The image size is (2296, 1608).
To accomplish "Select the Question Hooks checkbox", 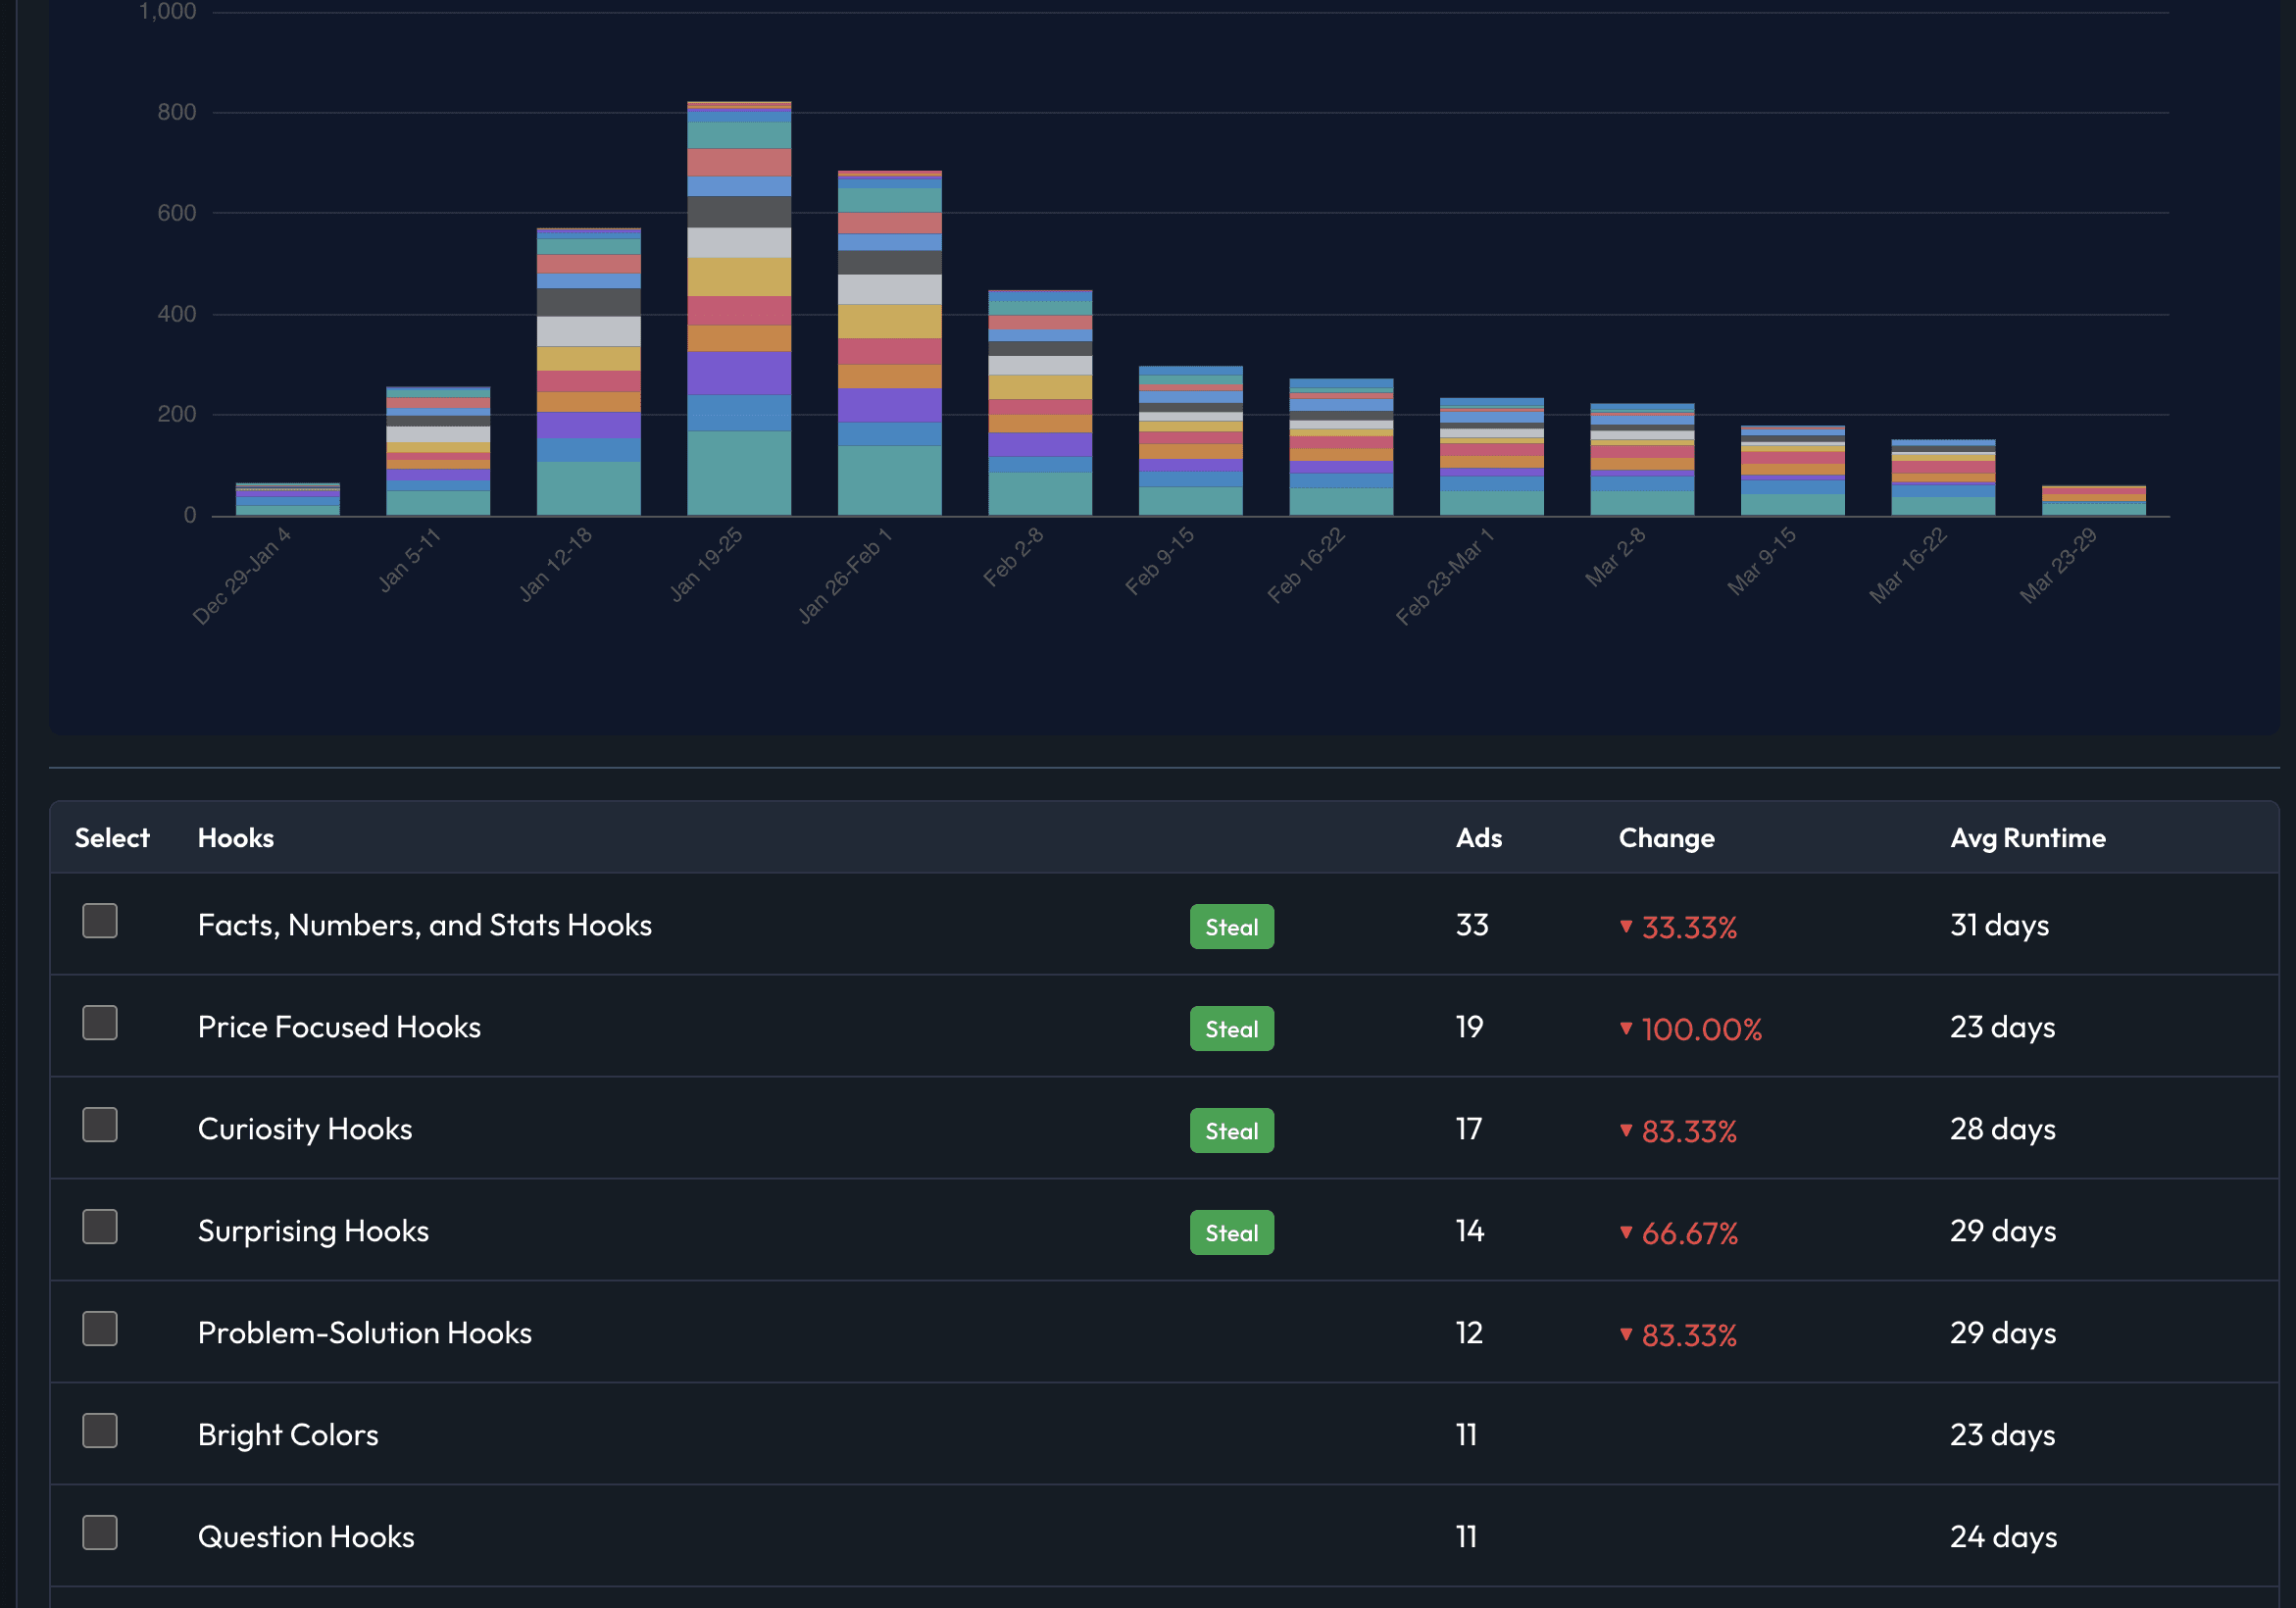I will (100, 1533).
